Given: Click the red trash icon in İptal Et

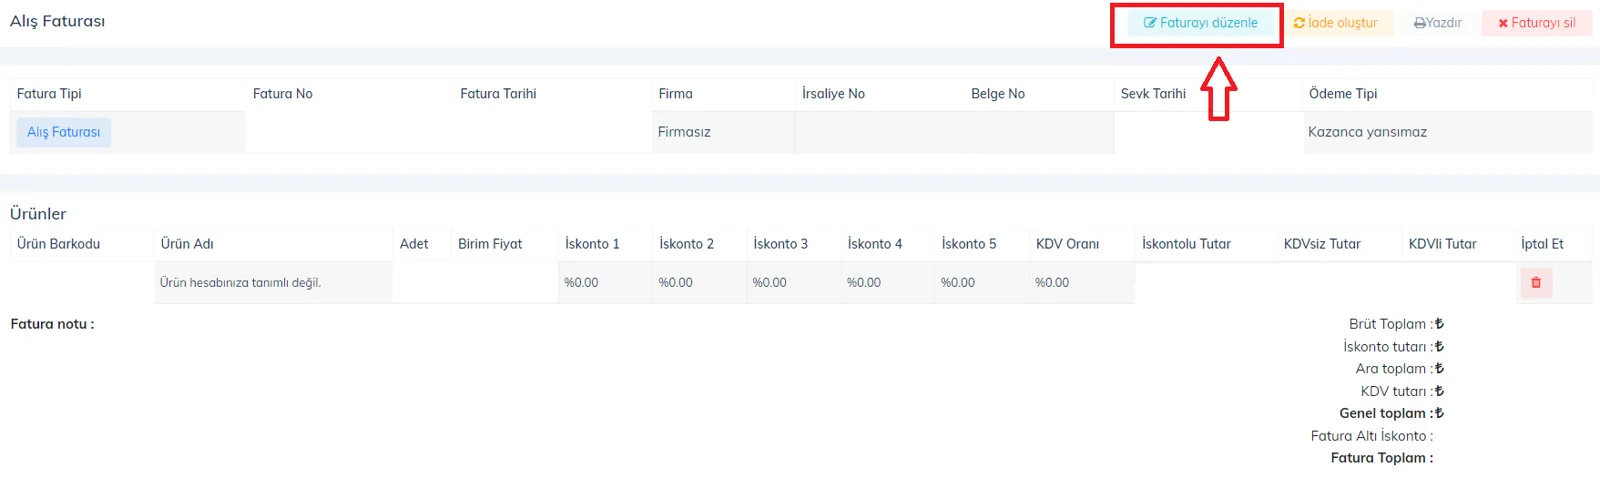Looking at the screenshot, I should 1536,283.
